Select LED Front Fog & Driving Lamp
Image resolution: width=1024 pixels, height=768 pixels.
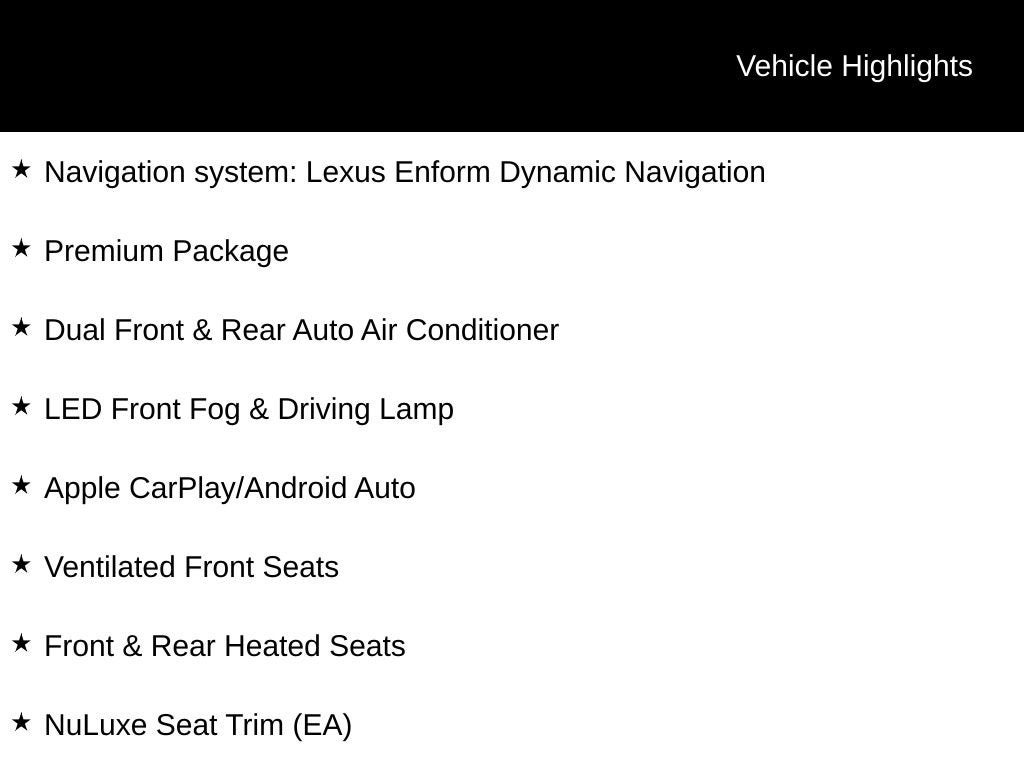(x=249, y=410)
